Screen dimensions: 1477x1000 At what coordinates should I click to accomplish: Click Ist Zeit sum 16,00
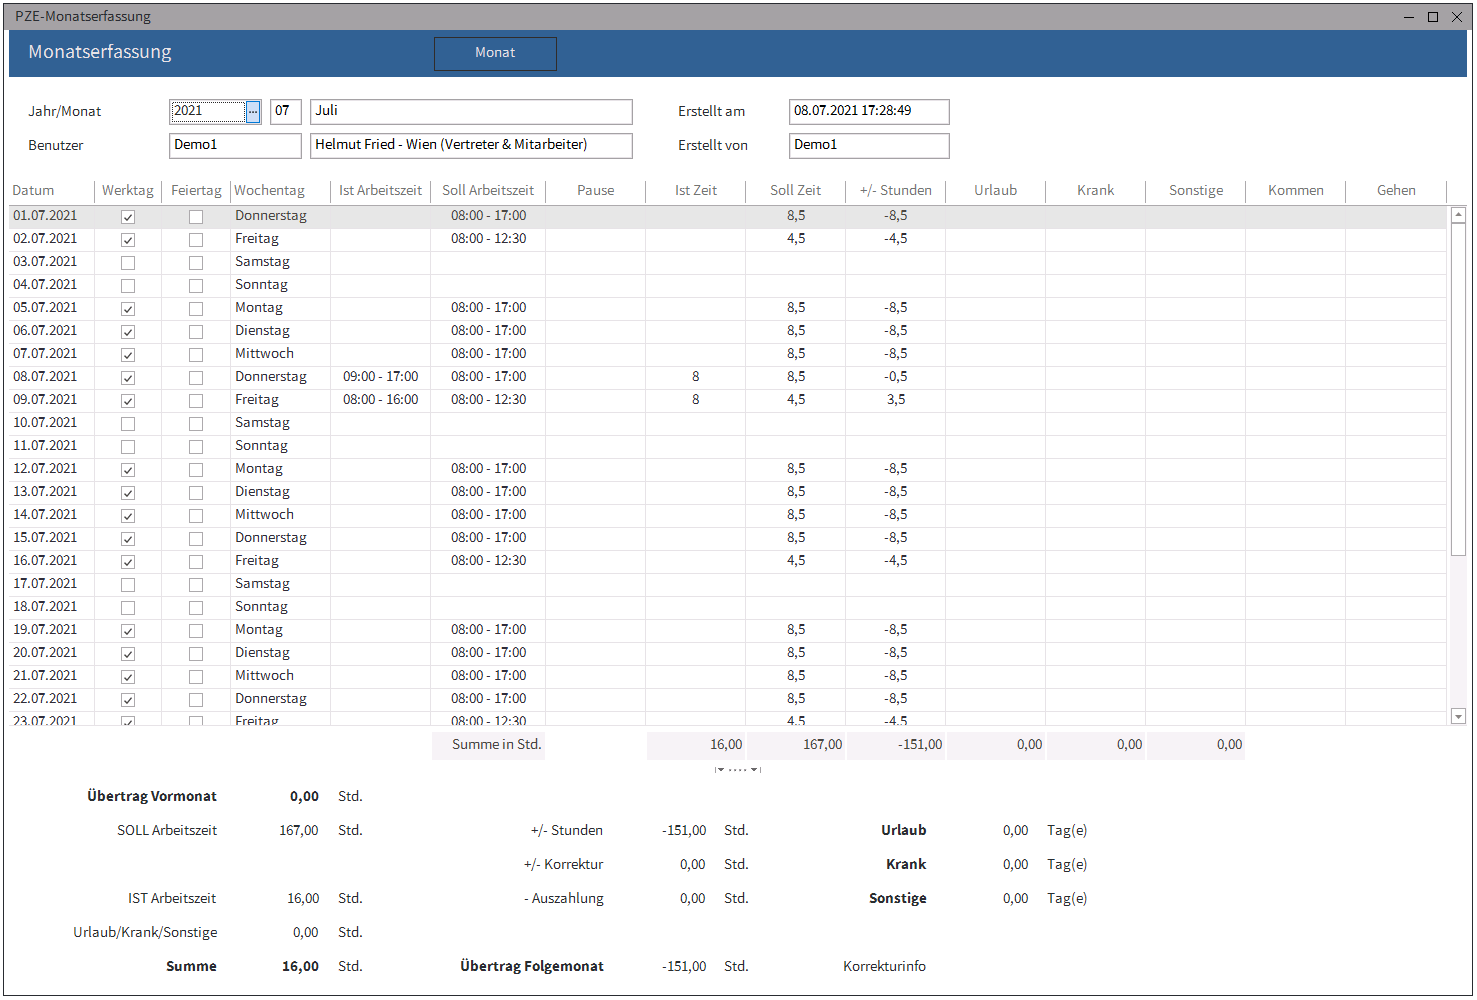click(696, 745)
